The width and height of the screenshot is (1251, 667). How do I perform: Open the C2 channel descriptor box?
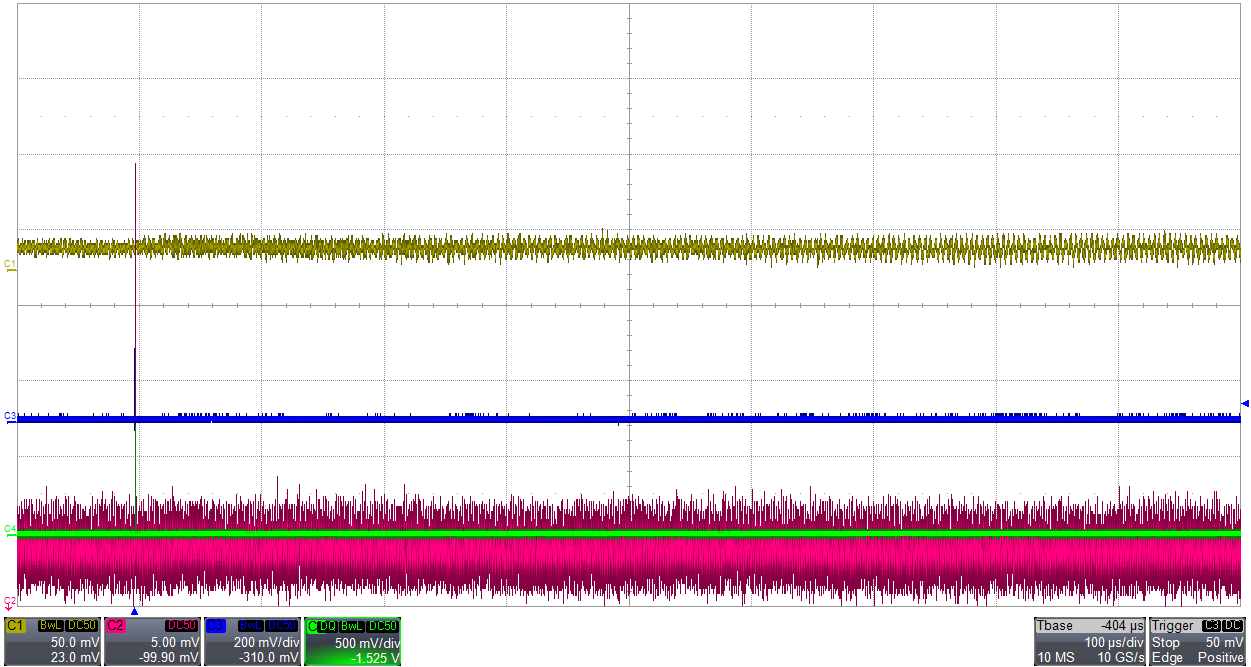pyautogui.click(x=152, y=641)
